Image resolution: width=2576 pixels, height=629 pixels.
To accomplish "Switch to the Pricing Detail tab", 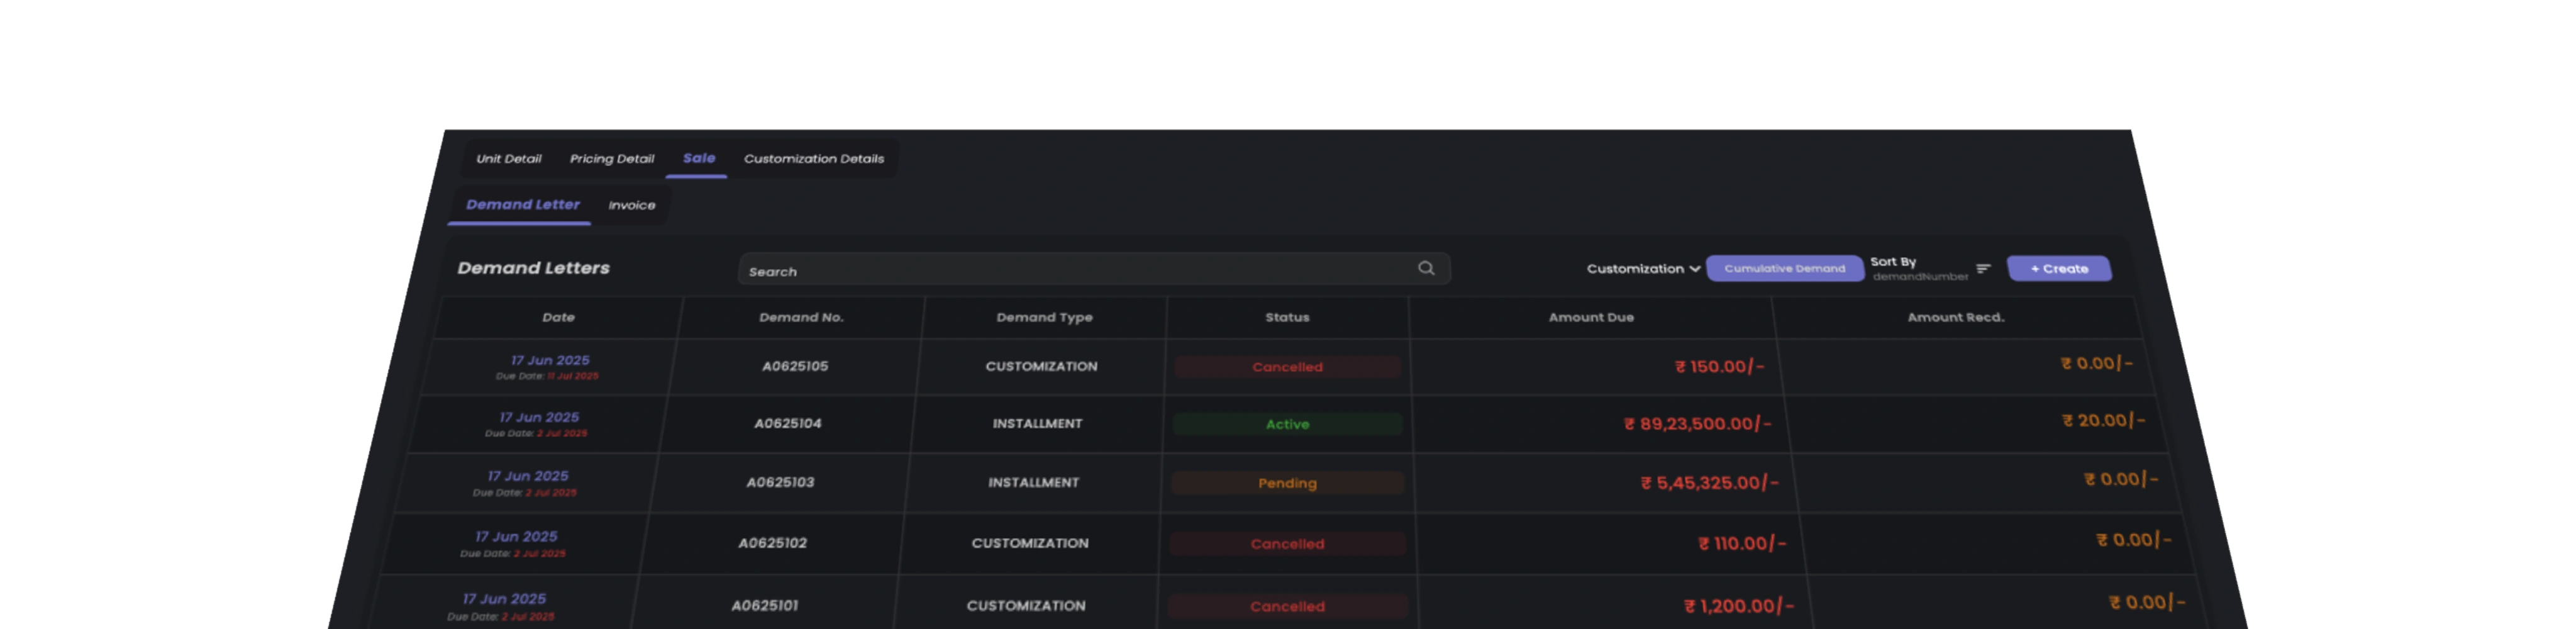I will (x=612, y=158).
